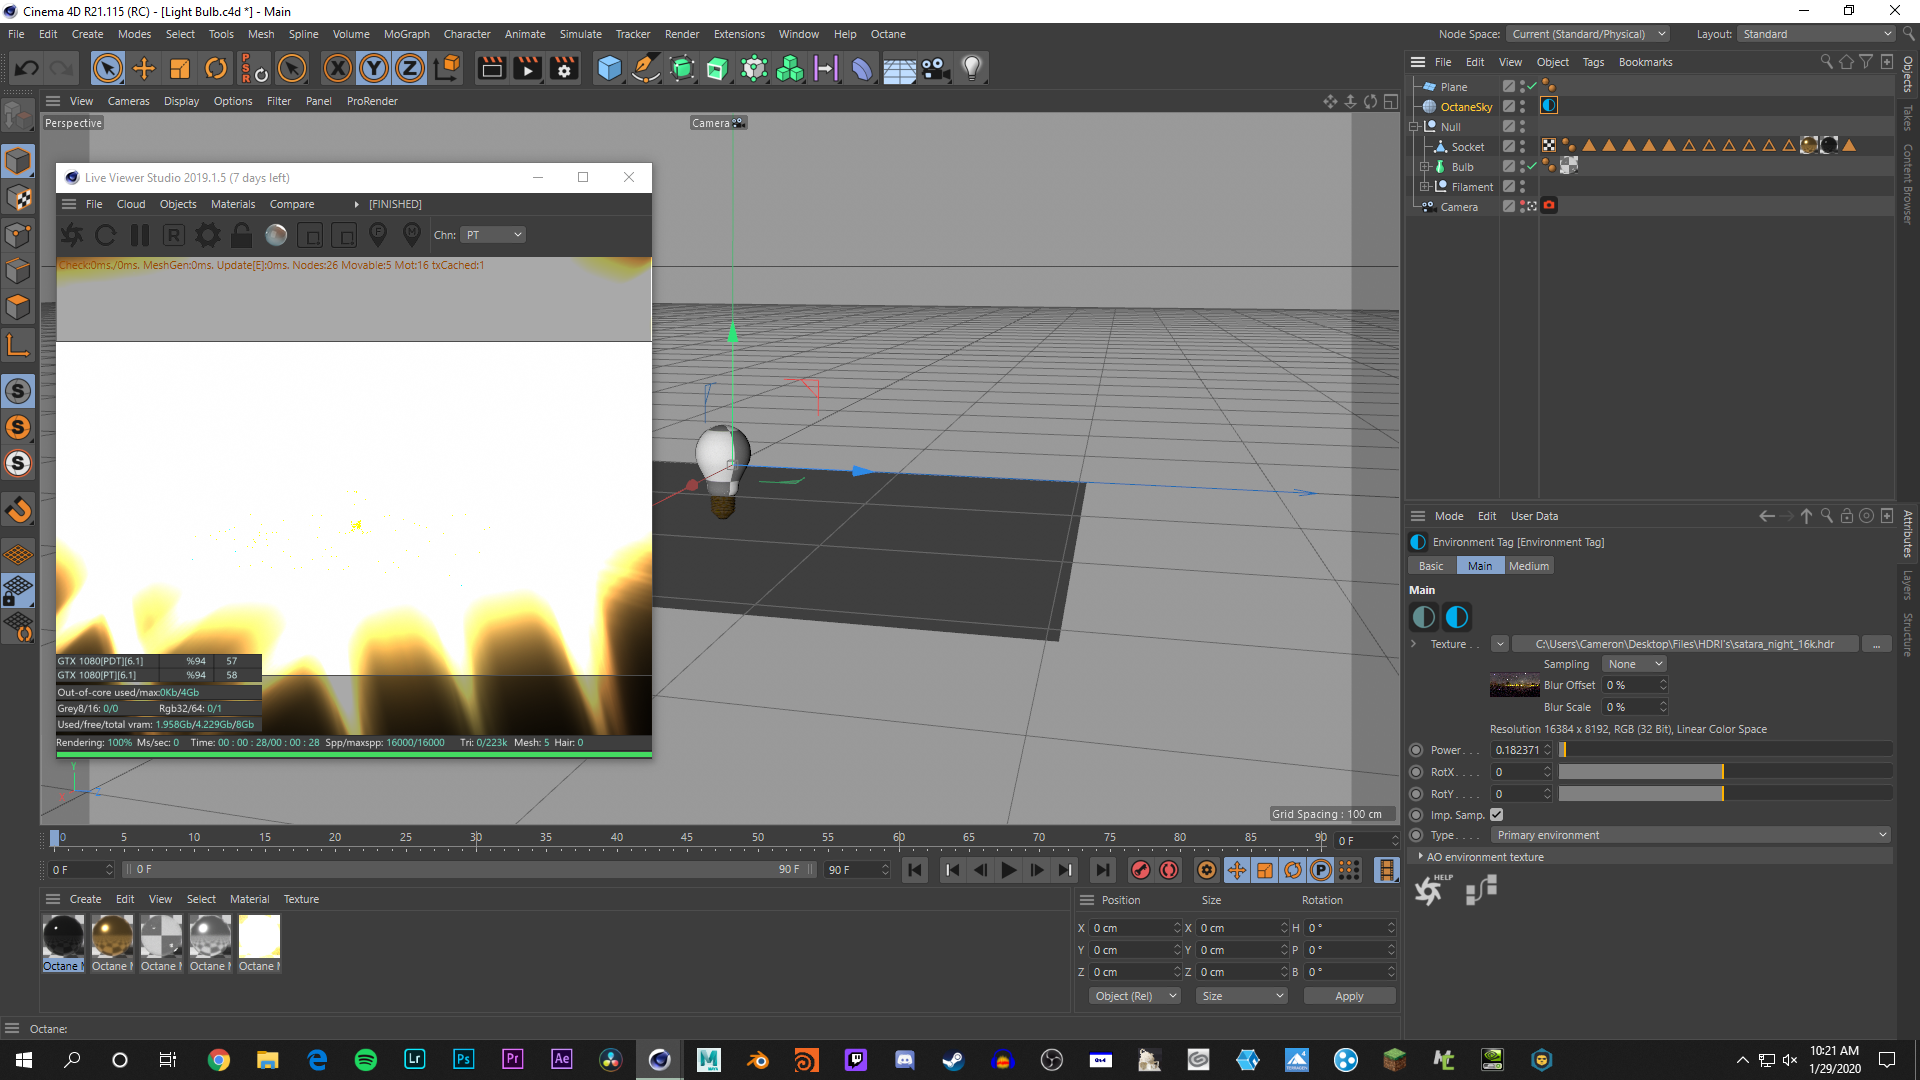Click the Apply button in coordinates

coord(1348,996)
